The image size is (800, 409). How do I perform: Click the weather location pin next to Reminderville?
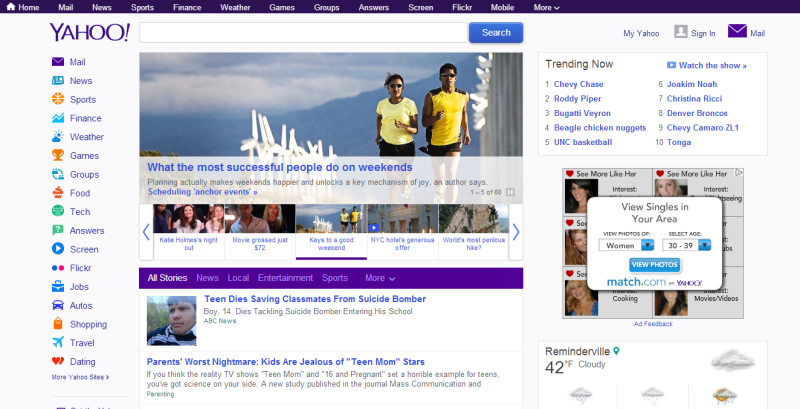[x=616, y=351]
